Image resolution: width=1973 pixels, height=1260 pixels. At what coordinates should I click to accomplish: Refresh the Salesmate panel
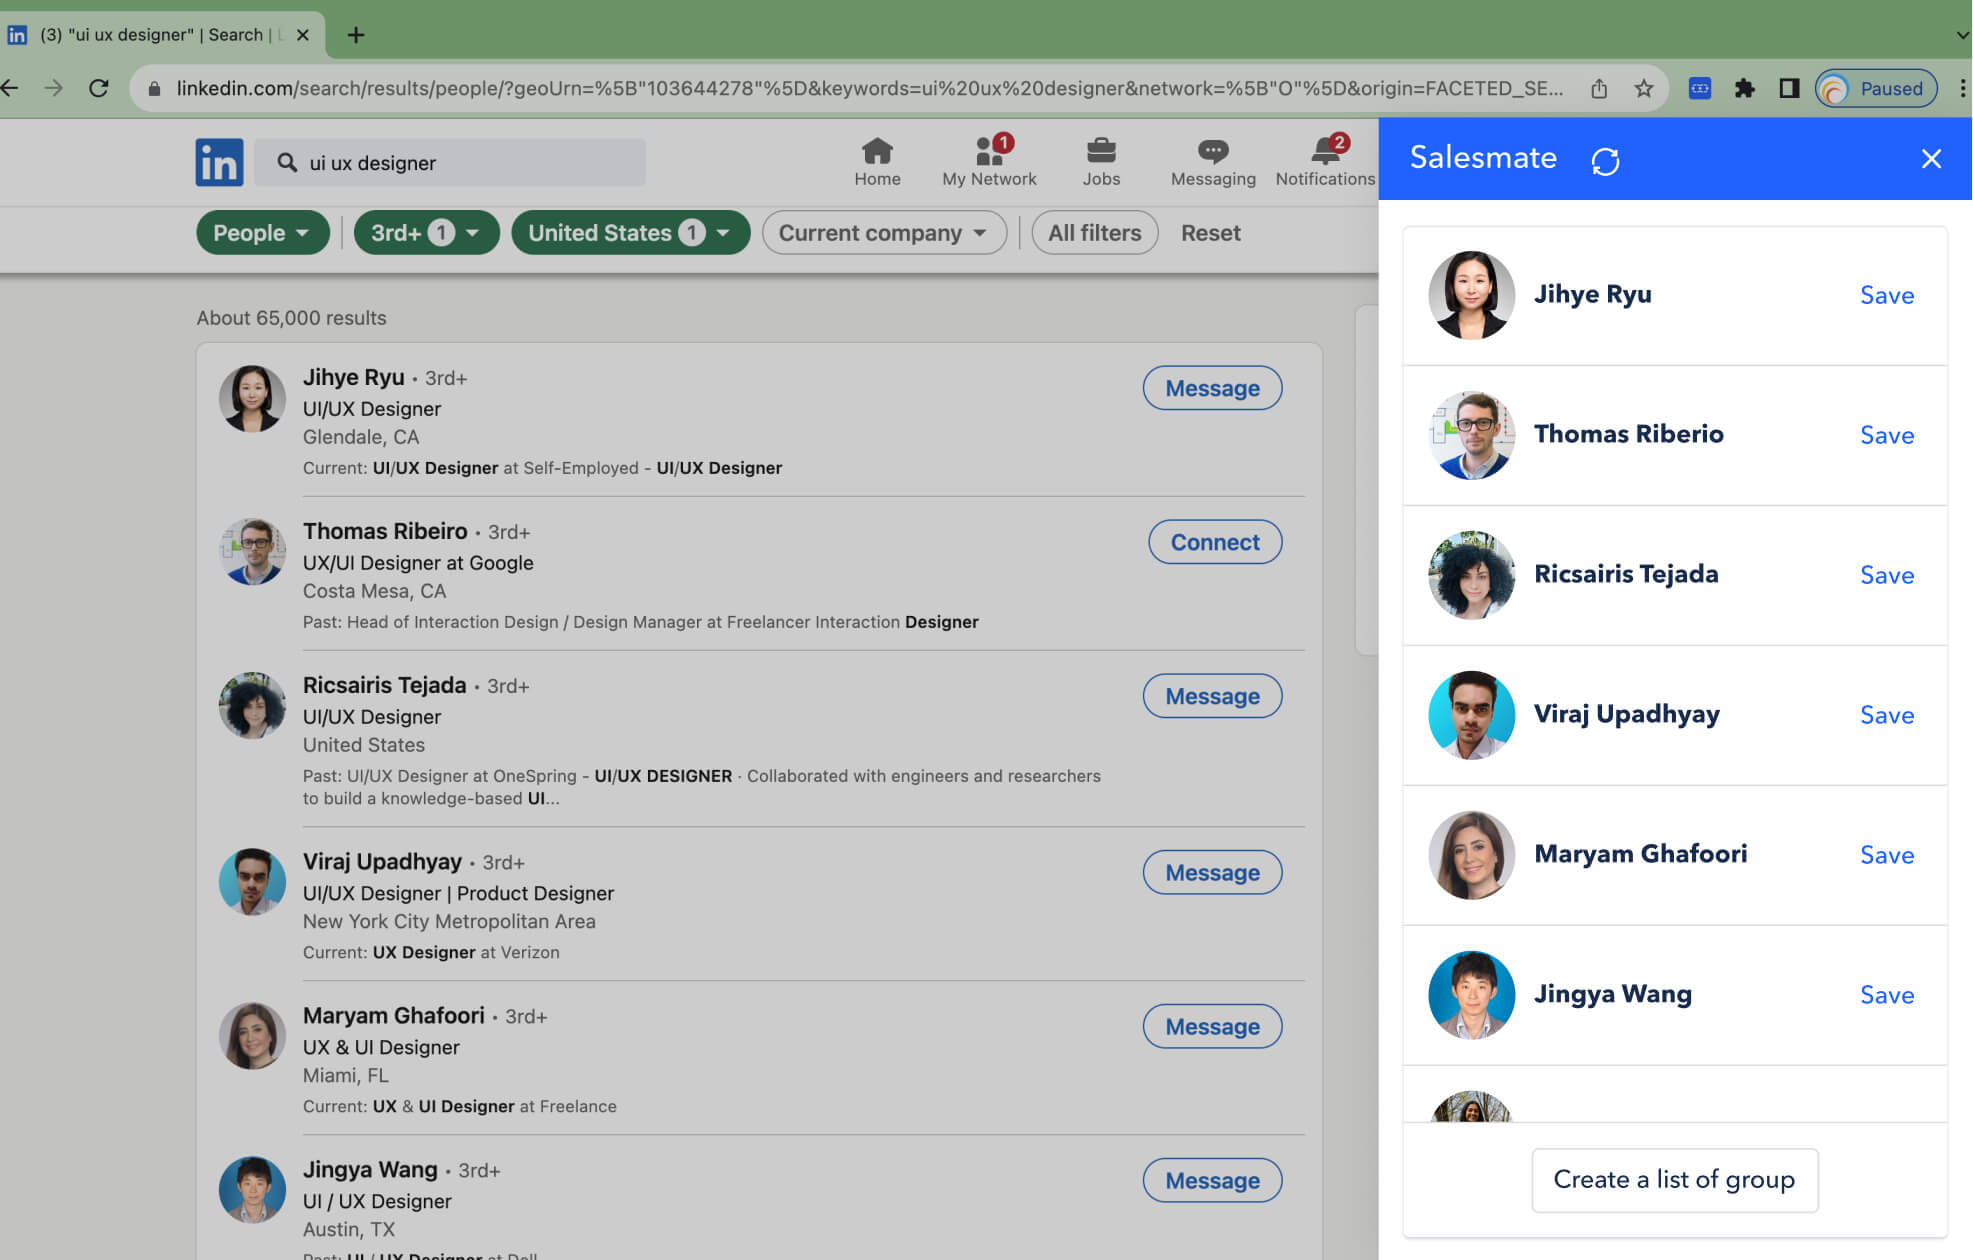click(x=1605, y=160)
